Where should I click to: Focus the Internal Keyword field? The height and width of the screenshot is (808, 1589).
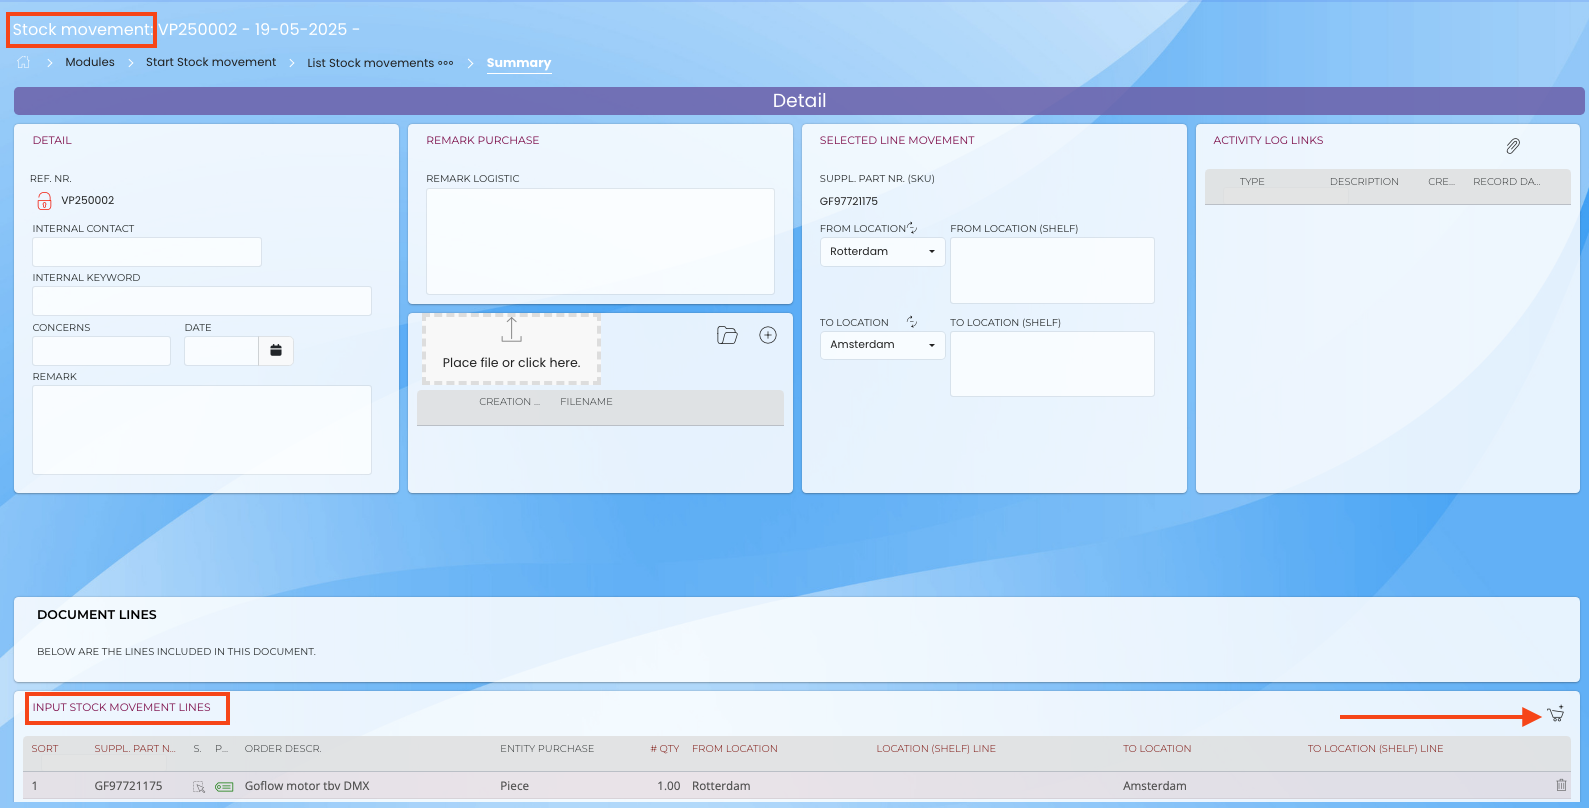(202, 301)
